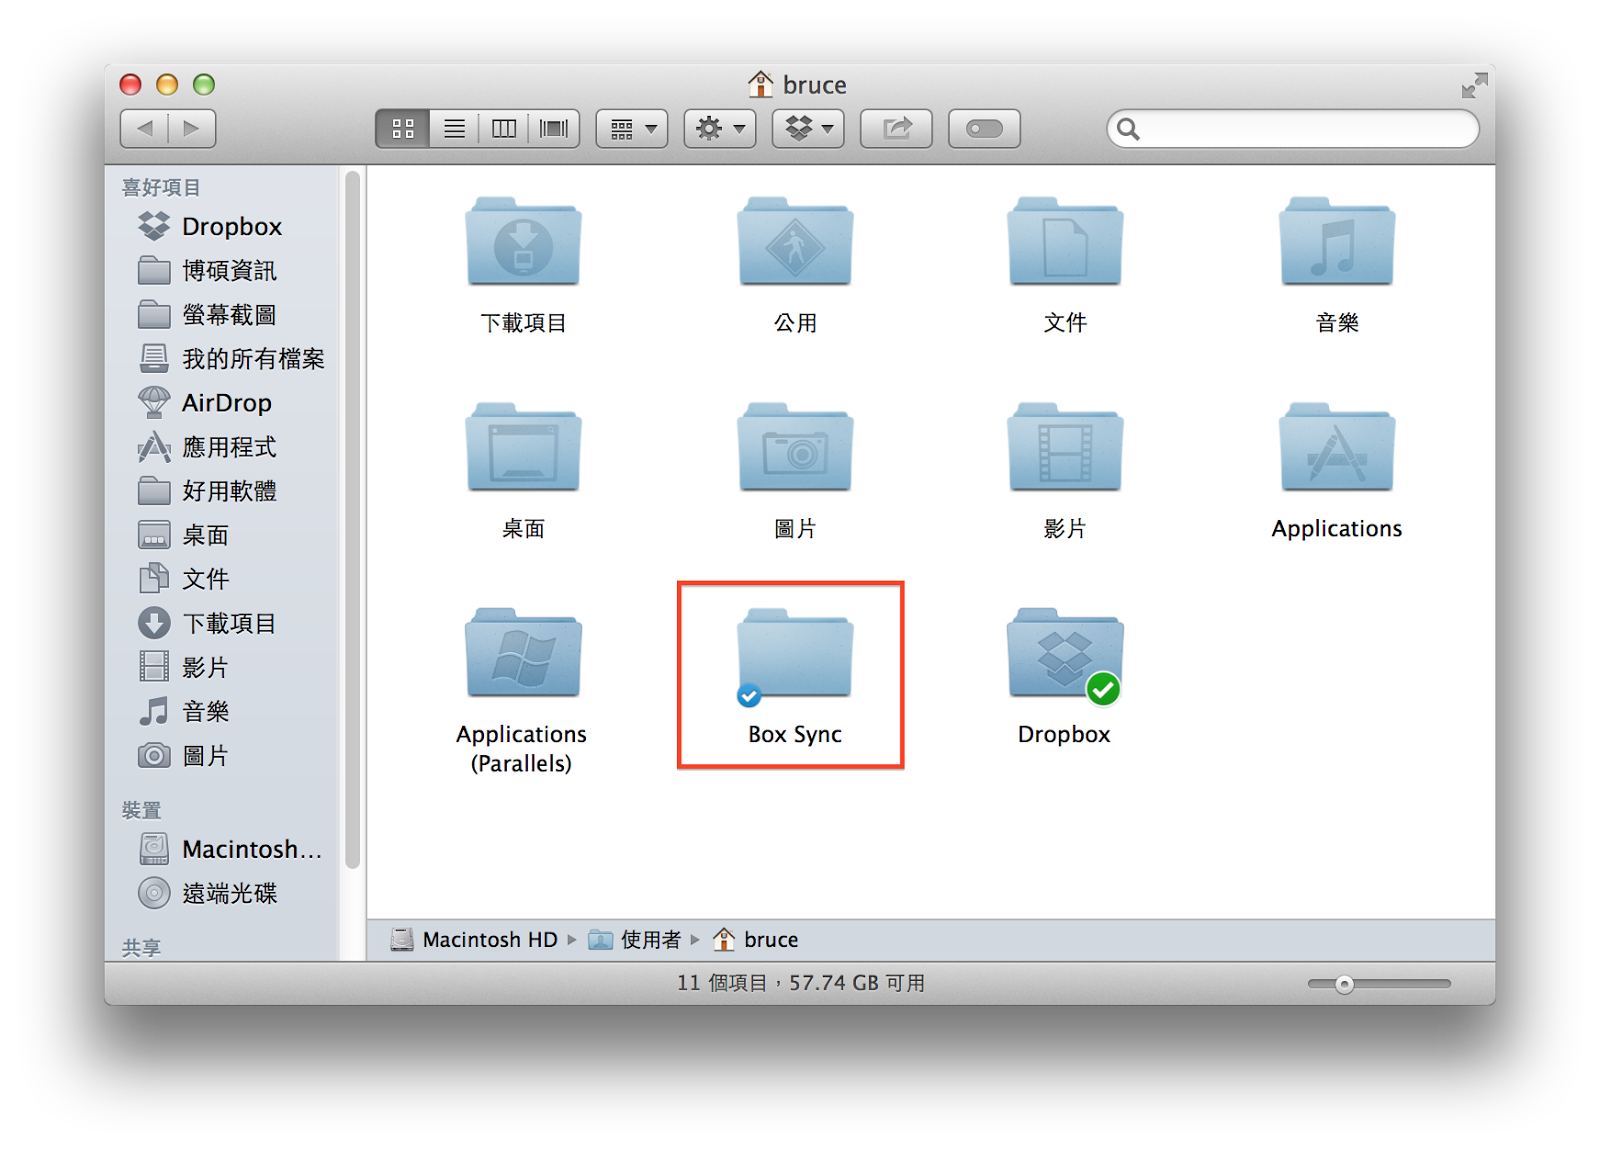Open 博碩資訊 in the sidebar
Image resolution: width=1600 pixels, height=1150 pixels.
click(x=207, y=270)
